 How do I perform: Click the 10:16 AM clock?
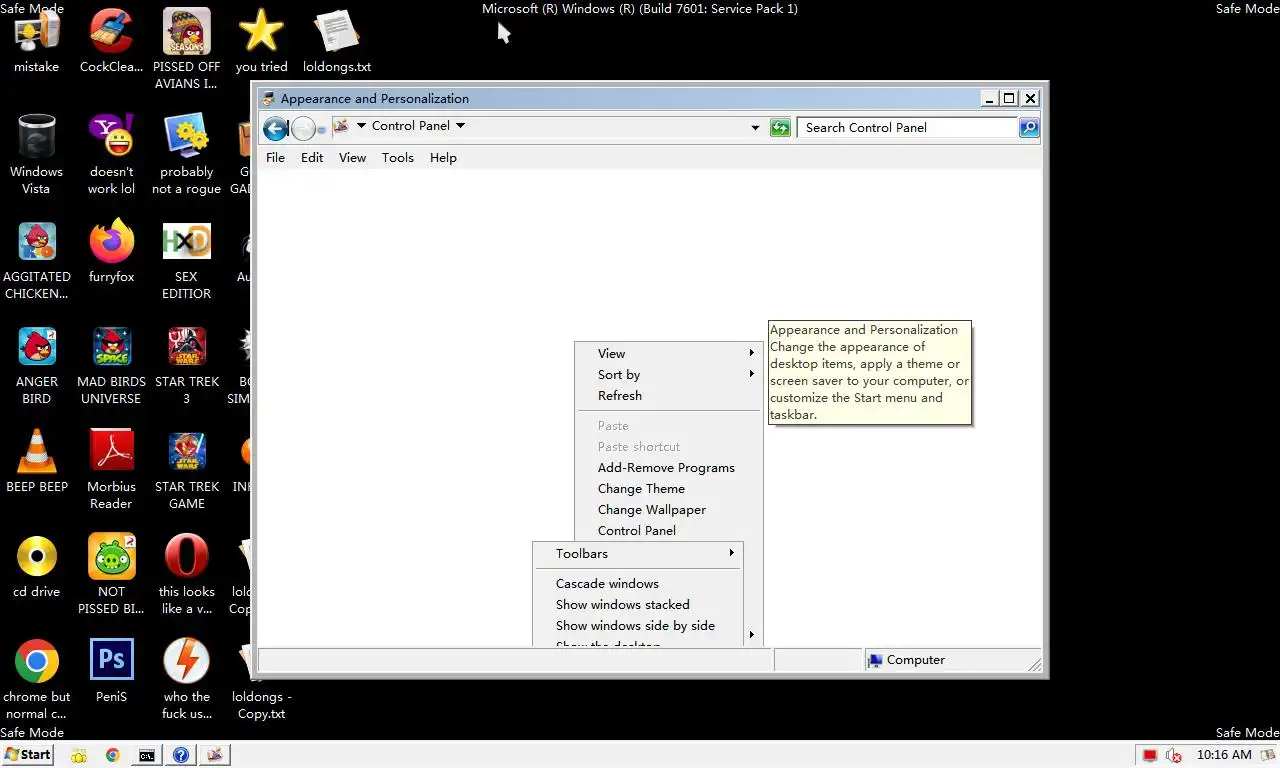coord(1224,755)
